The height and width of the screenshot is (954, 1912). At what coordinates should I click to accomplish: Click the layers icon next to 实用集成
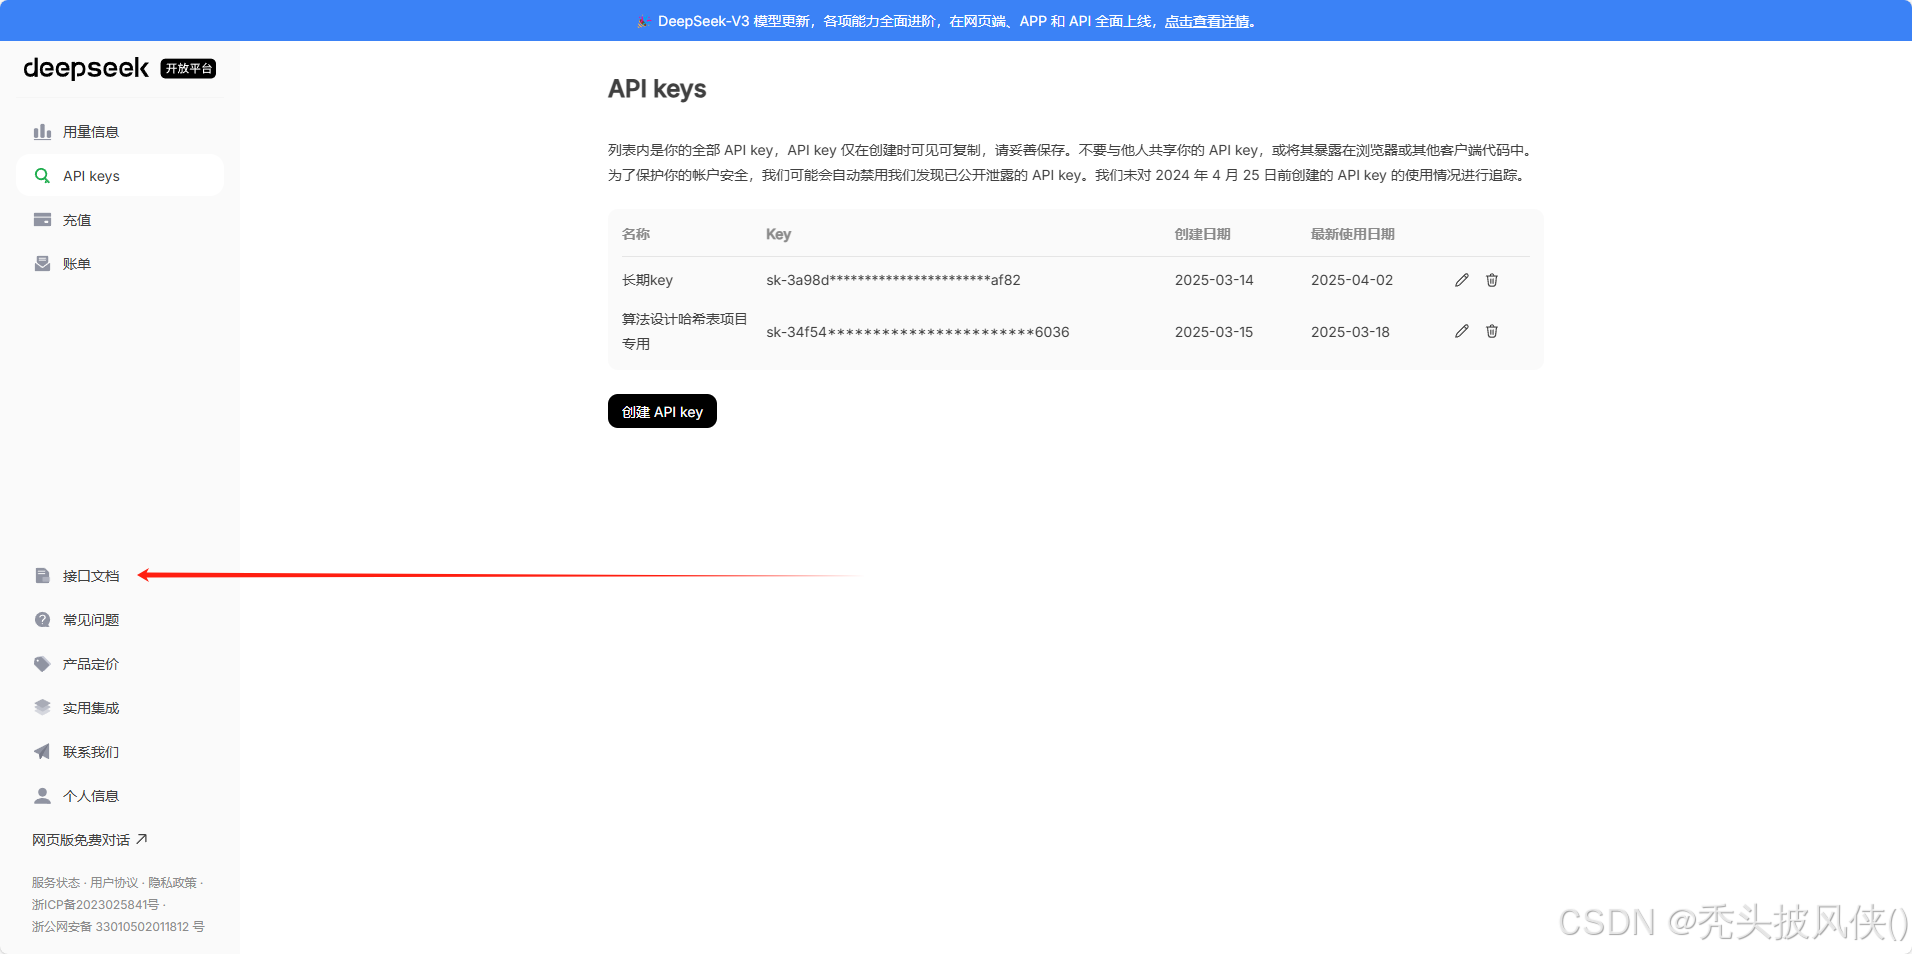coord(42,708)
